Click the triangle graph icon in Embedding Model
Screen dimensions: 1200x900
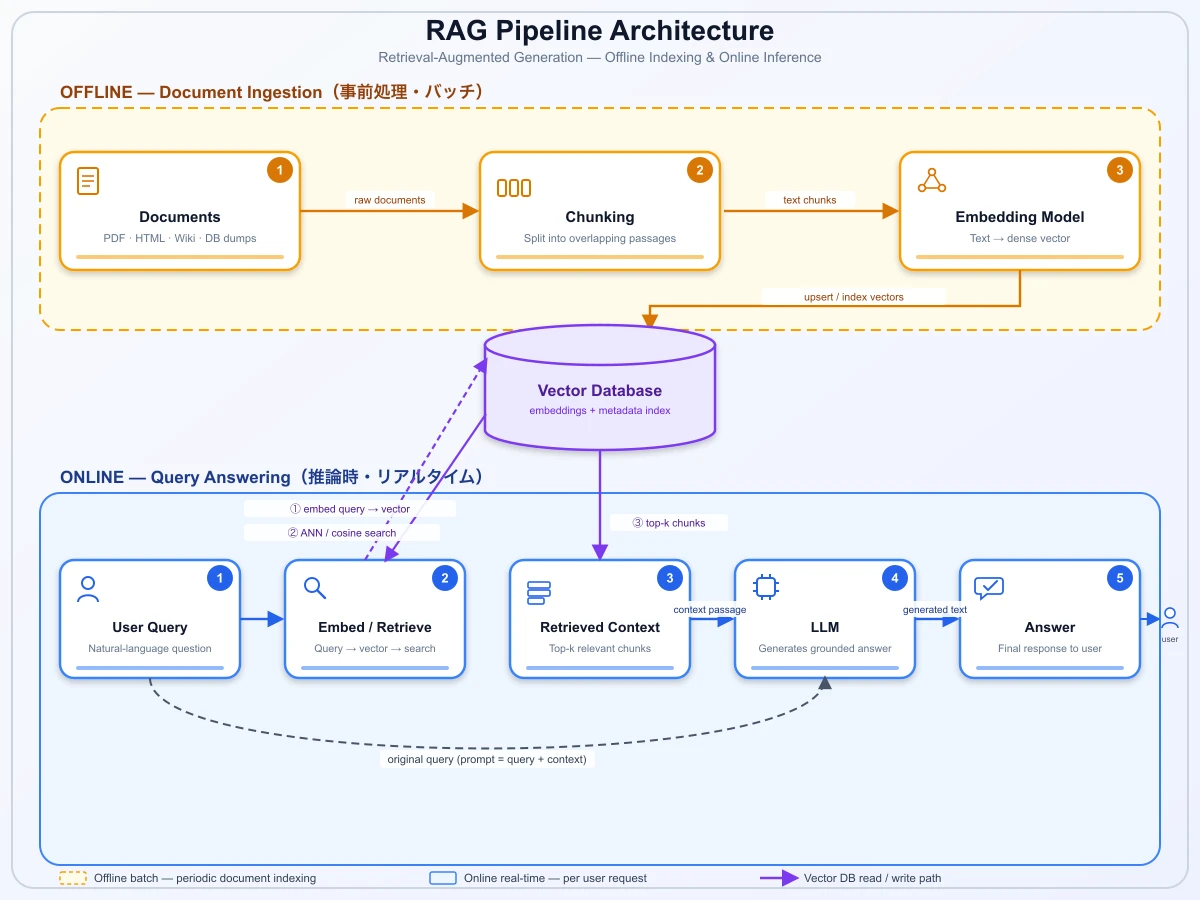[x=931, y=180]
